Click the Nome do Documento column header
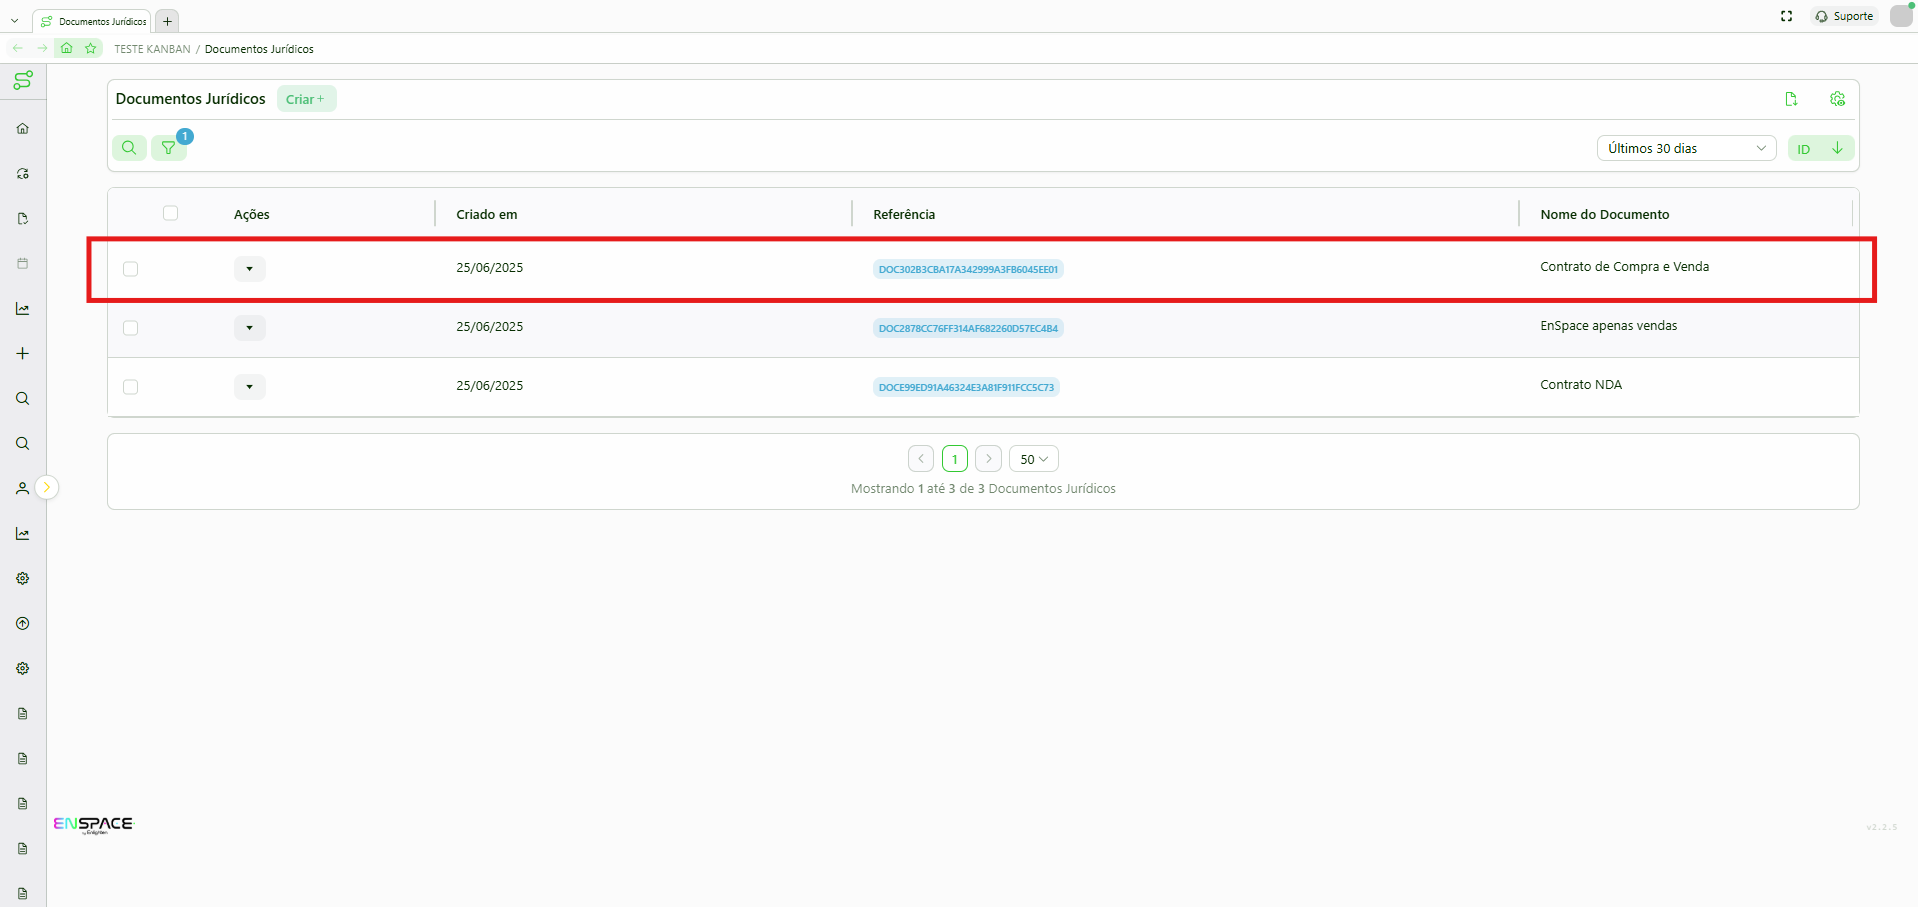The image size is (1918, 907). pos(1605,214)
